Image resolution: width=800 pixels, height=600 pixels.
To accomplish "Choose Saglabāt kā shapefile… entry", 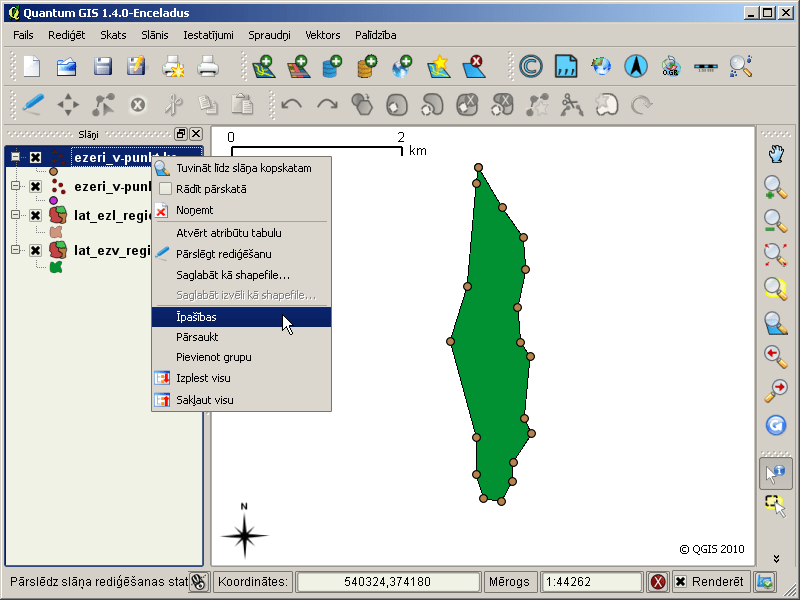I will tap(241, 275).
